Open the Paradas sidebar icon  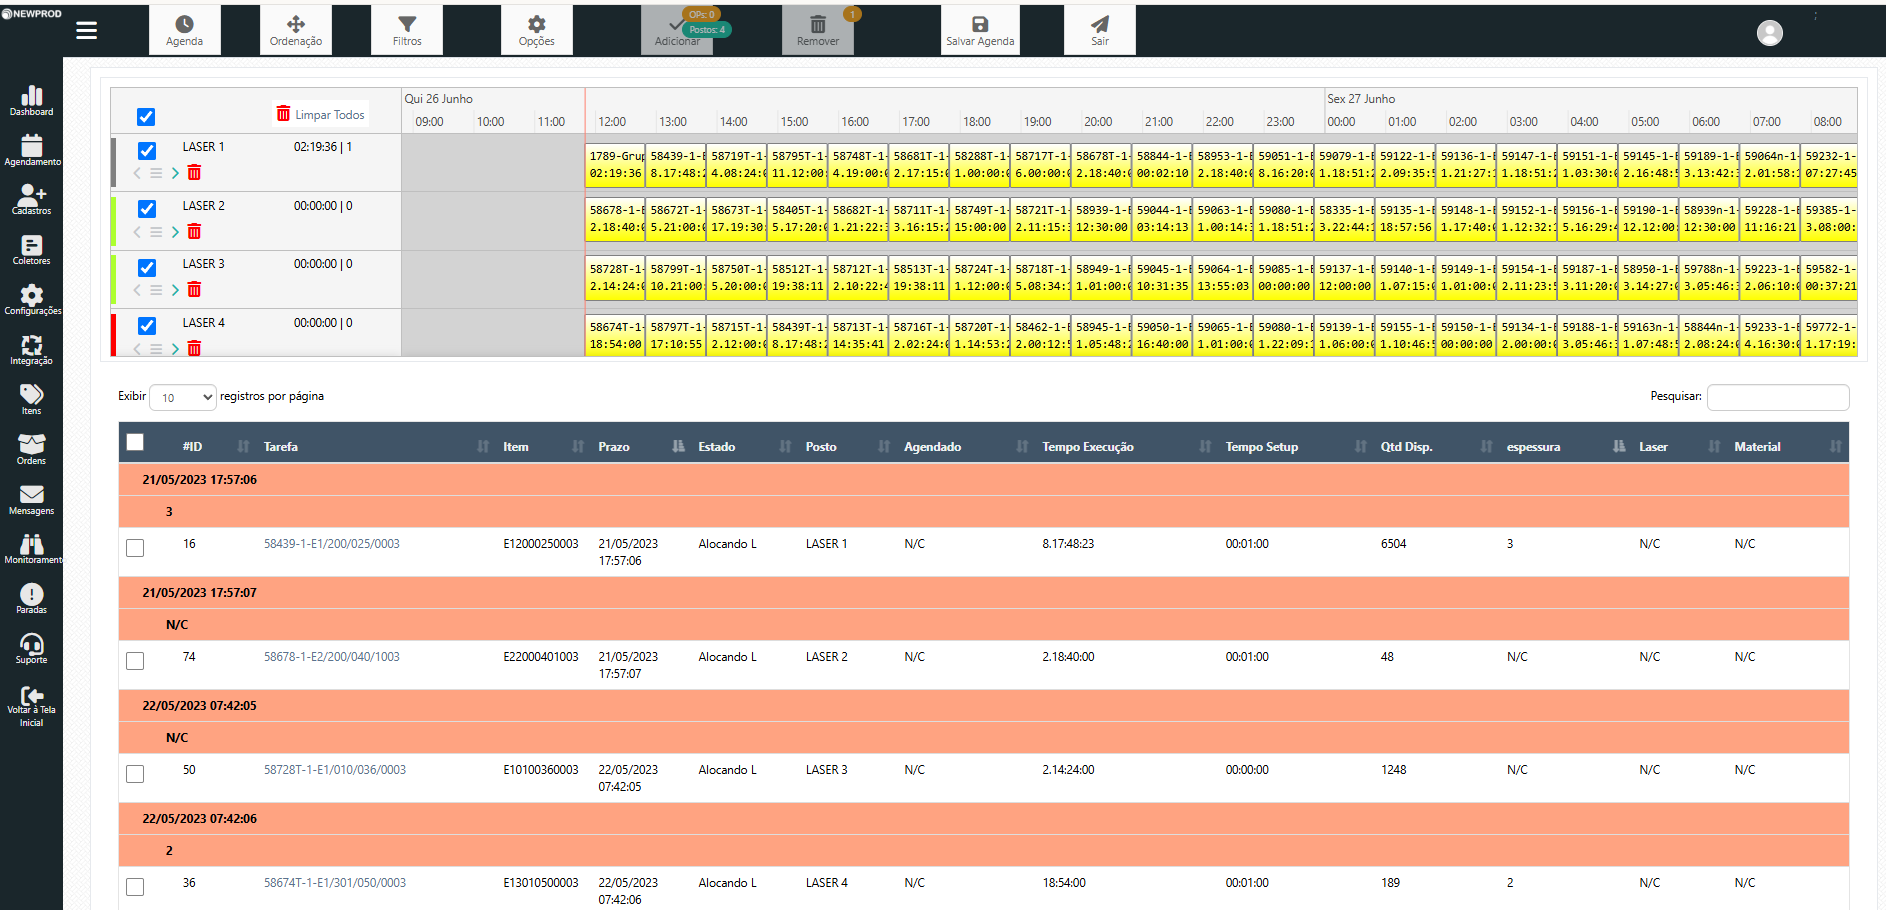[x=31, y=598]
